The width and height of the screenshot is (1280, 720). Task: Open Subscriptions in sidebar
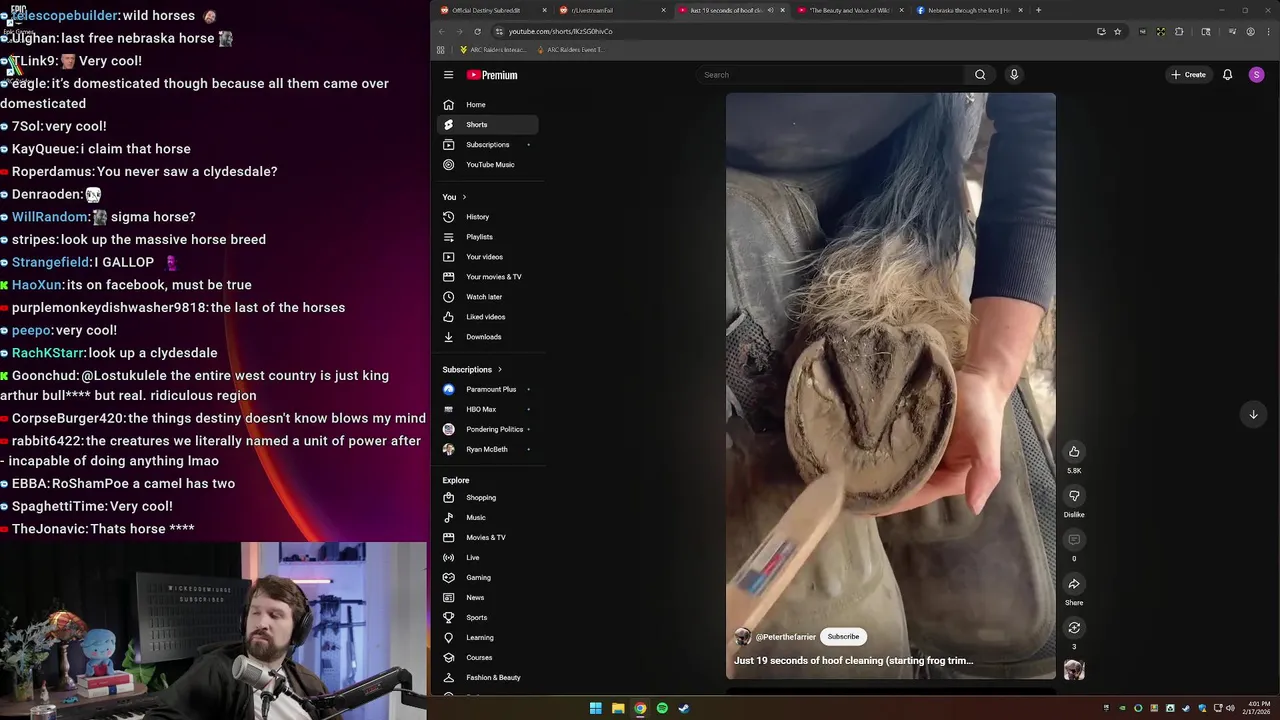488,145
